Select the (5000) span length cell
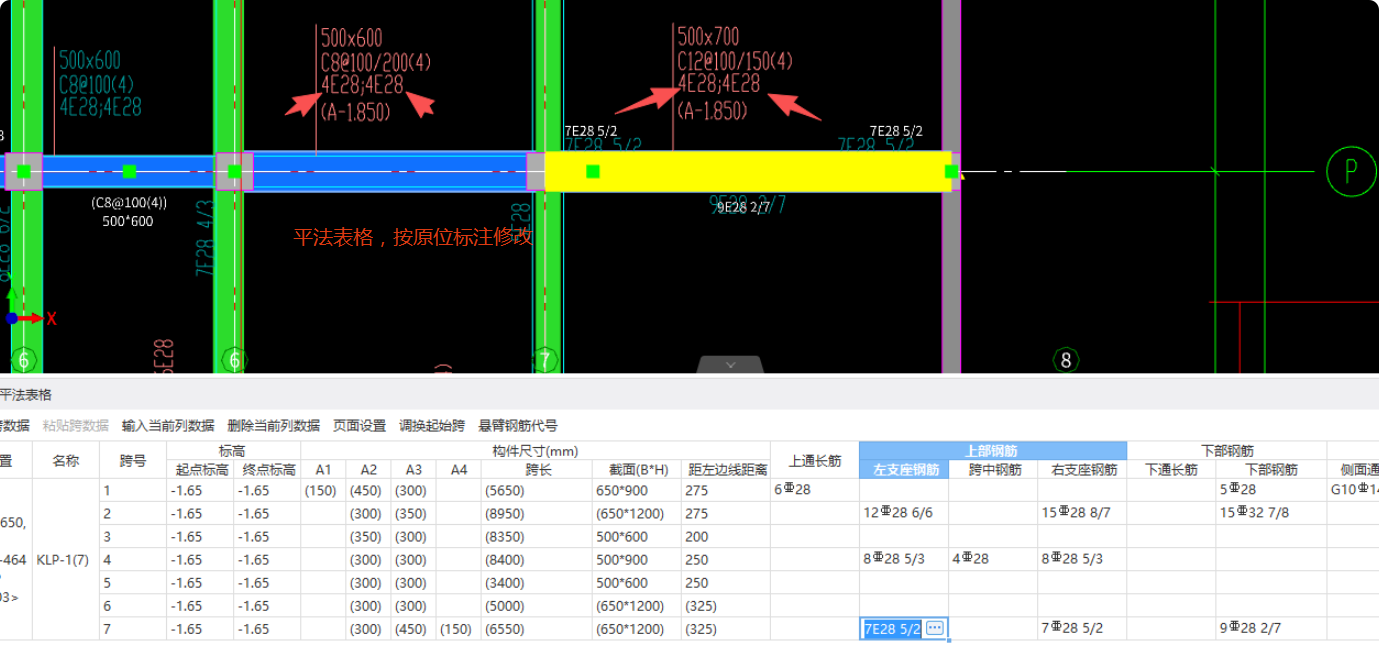The width and height of the screenshot is (1379, 658). [x=538, y=605]
